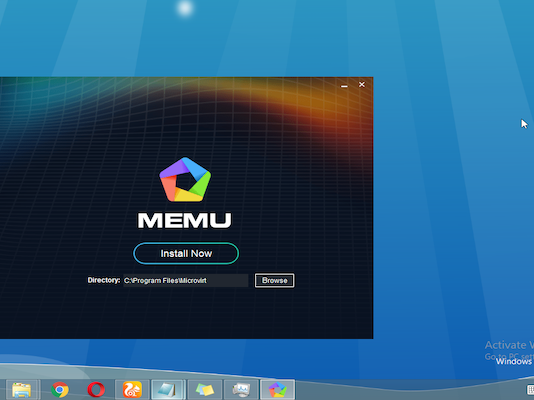
Task: Open the Browse directory dialog
Action: pyautogui.click(x=274, y=280)
